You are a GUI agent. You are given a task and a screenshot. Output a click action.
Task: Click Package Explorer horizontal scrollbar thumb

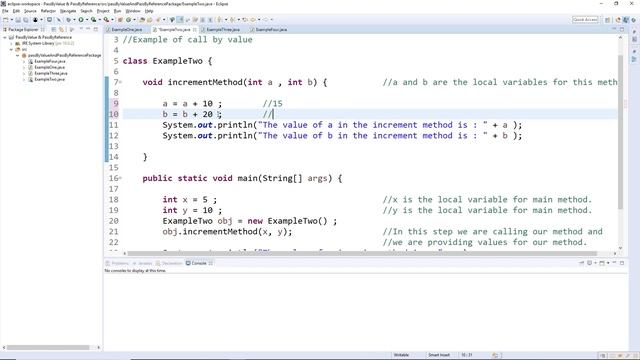point(48,348)
